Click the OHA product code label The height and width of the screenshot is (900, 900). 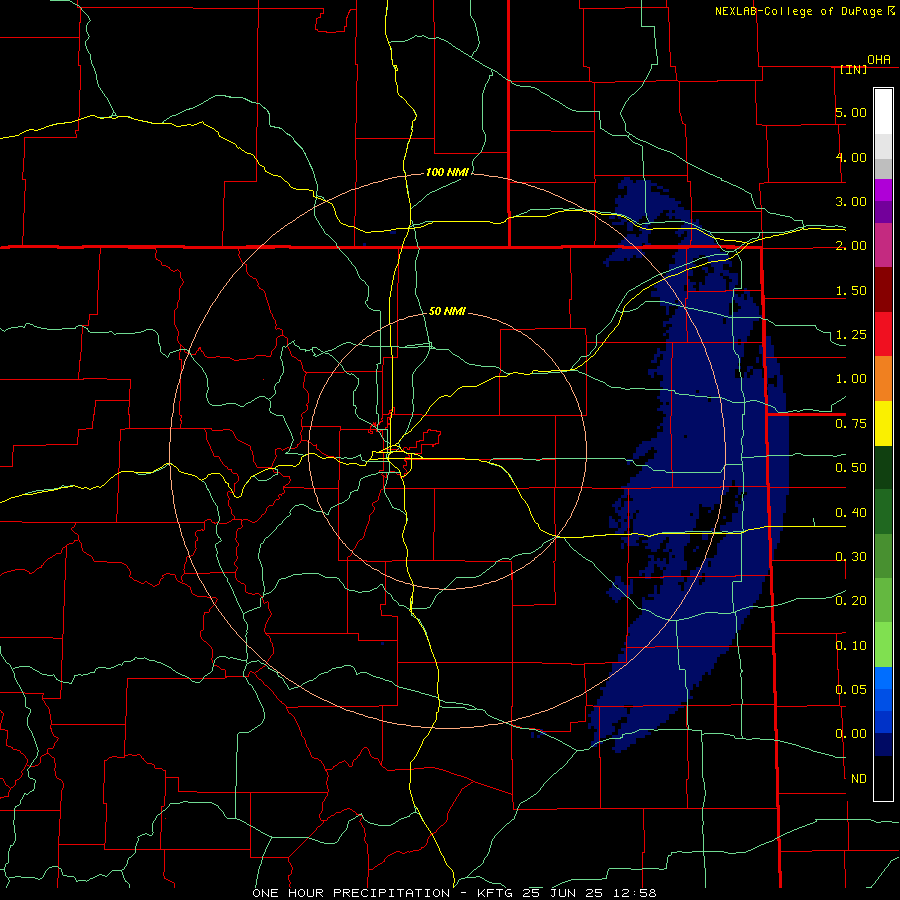[x=879, y=59]
